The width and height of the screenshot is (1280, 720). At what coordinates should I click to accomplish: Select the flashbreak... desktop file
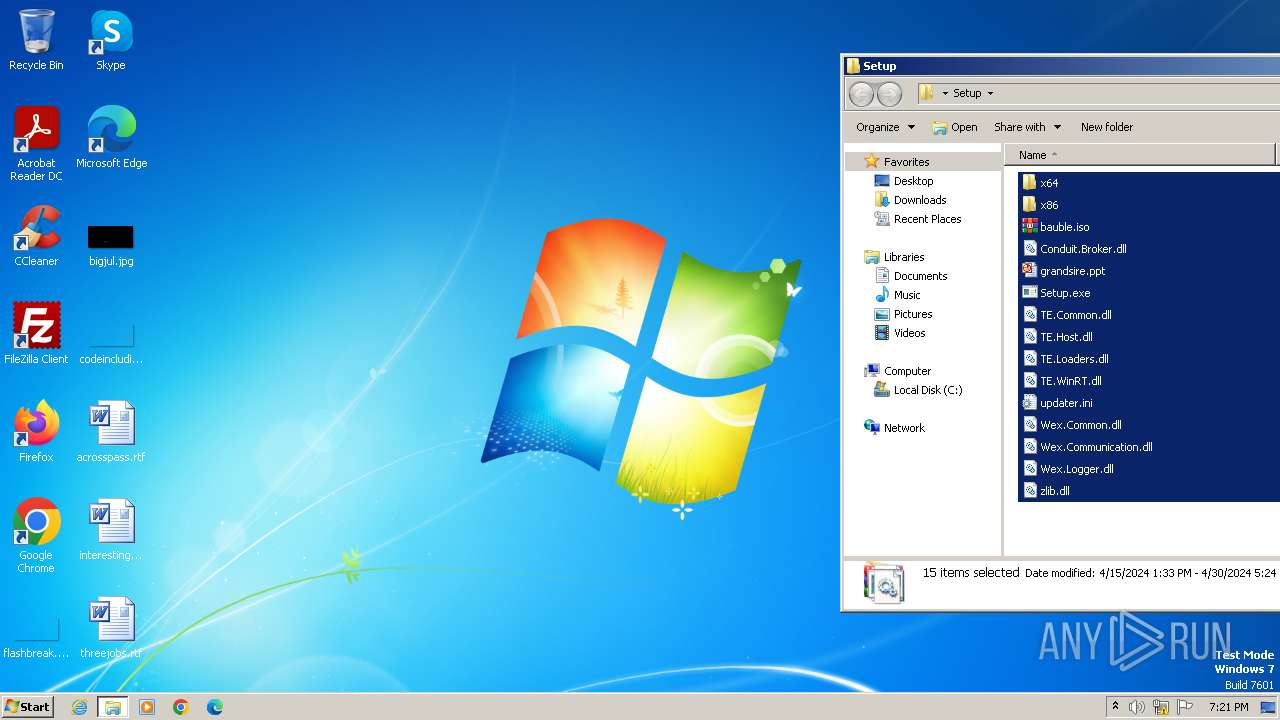coord(36,637)
